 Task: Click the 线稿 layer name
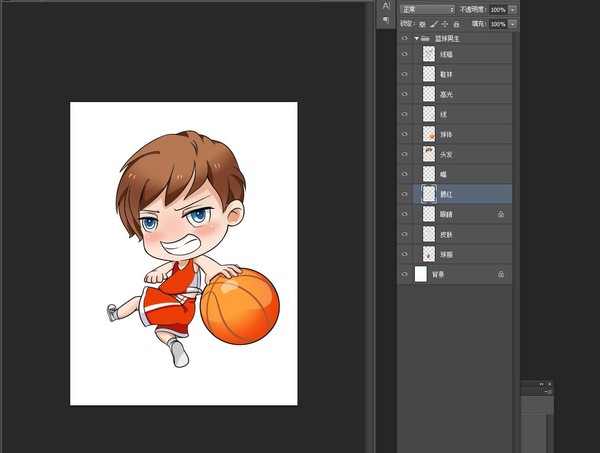[446, 54]
